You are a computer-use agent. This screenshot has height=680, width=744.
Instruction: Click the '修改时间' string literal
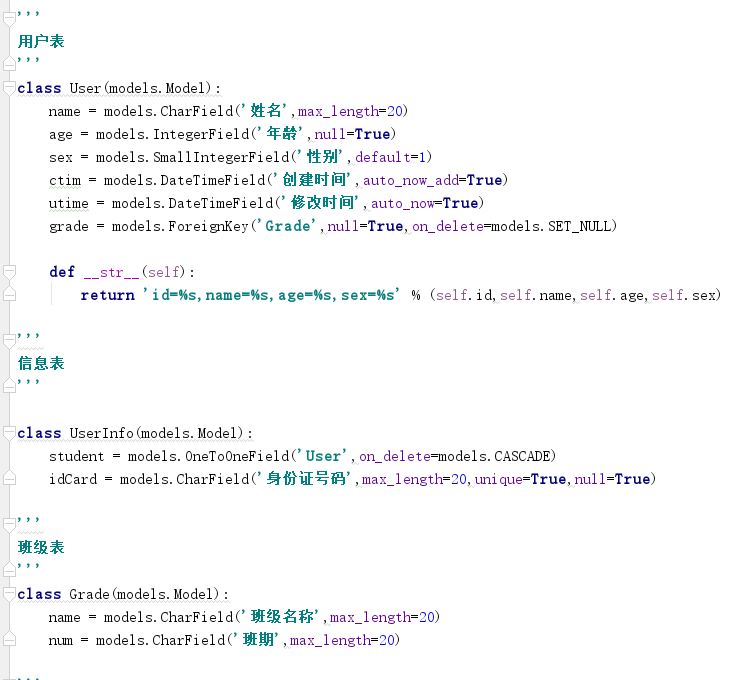[x=322, y=202]
